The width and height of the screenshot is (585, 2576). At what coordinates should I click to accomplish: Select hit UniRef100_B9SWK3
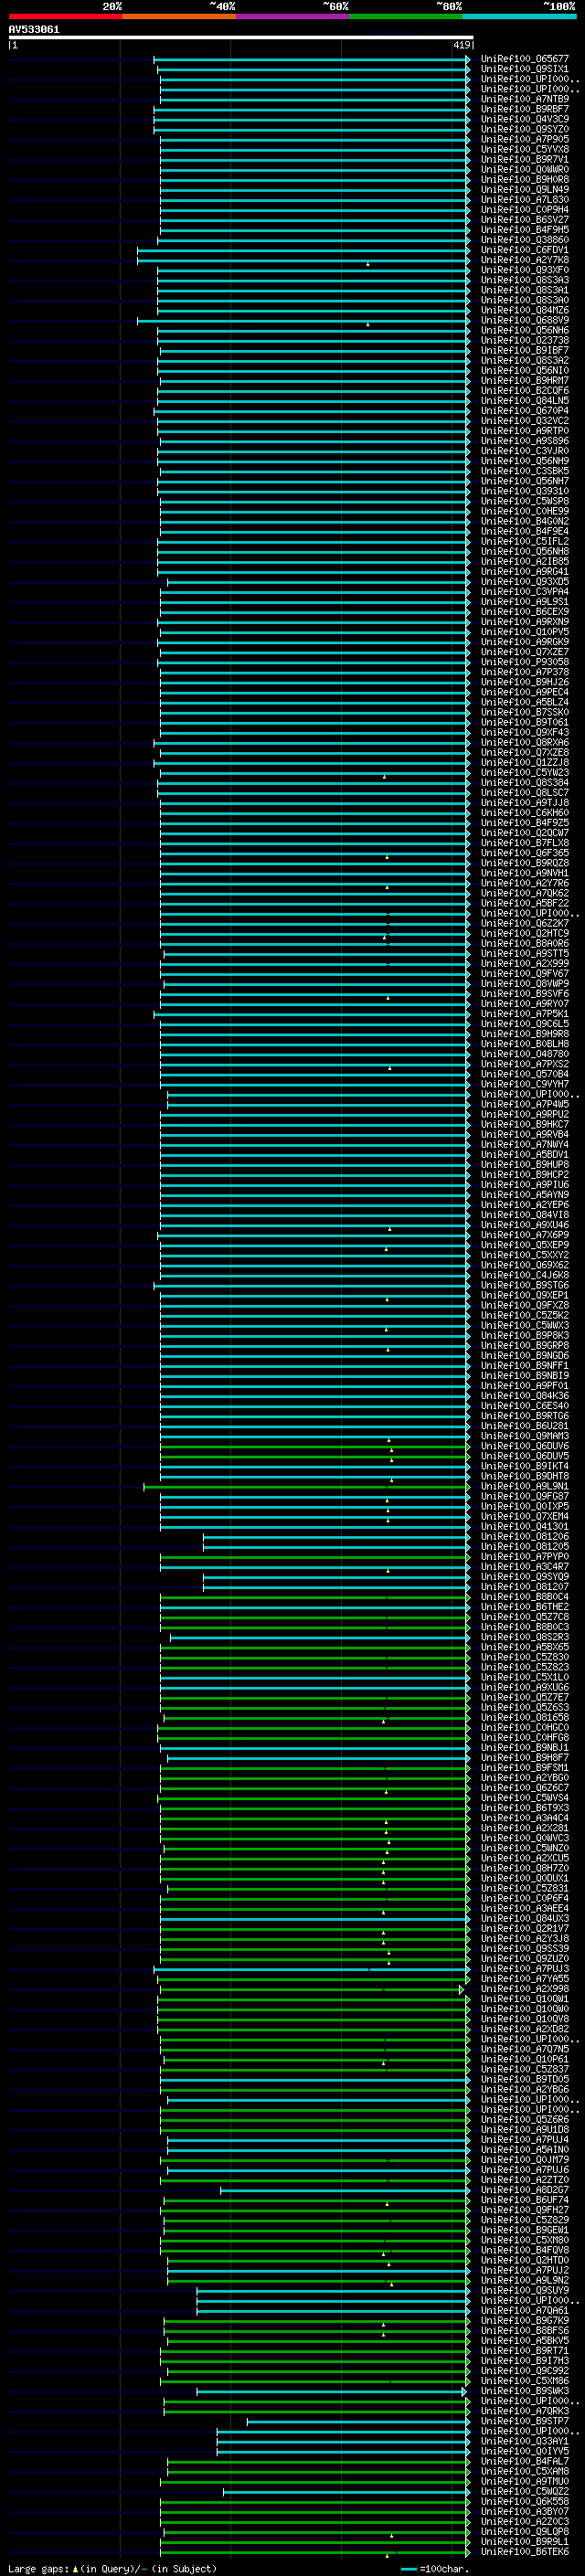(x=525, y=2390)
